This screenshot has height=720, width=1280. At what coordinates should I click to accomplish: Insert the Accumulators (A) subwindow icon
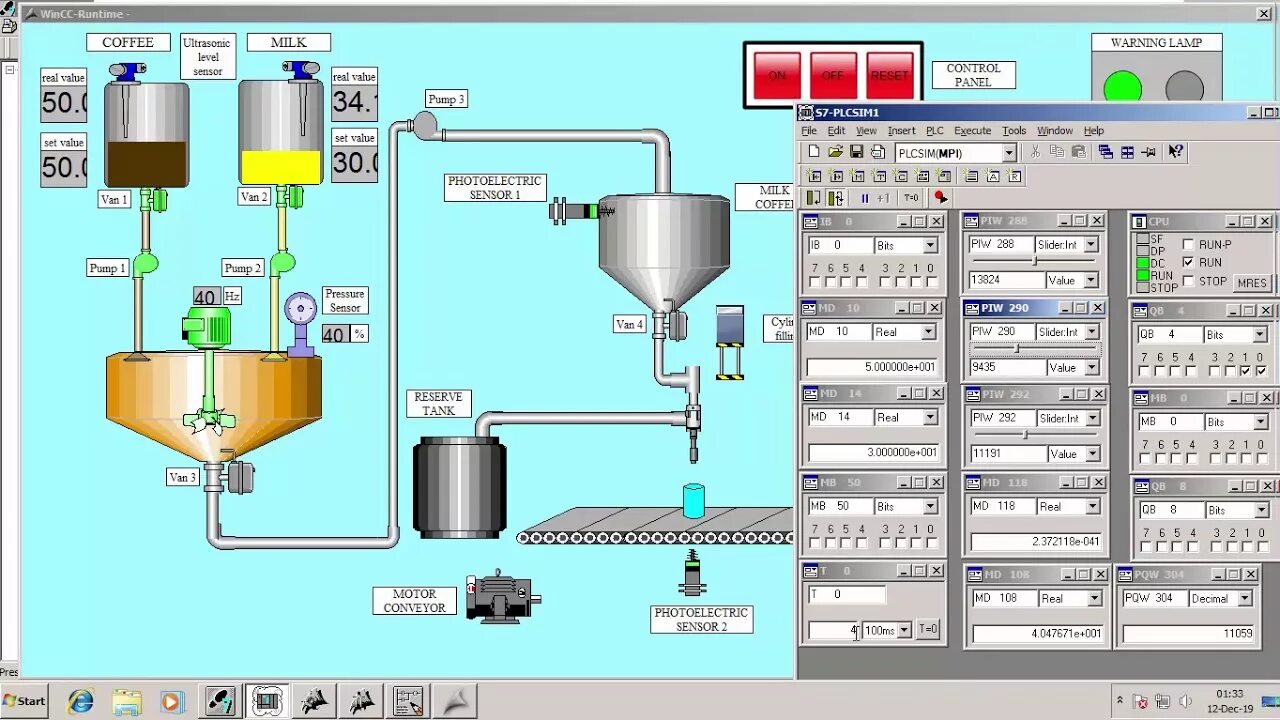[x=993, y=176]
